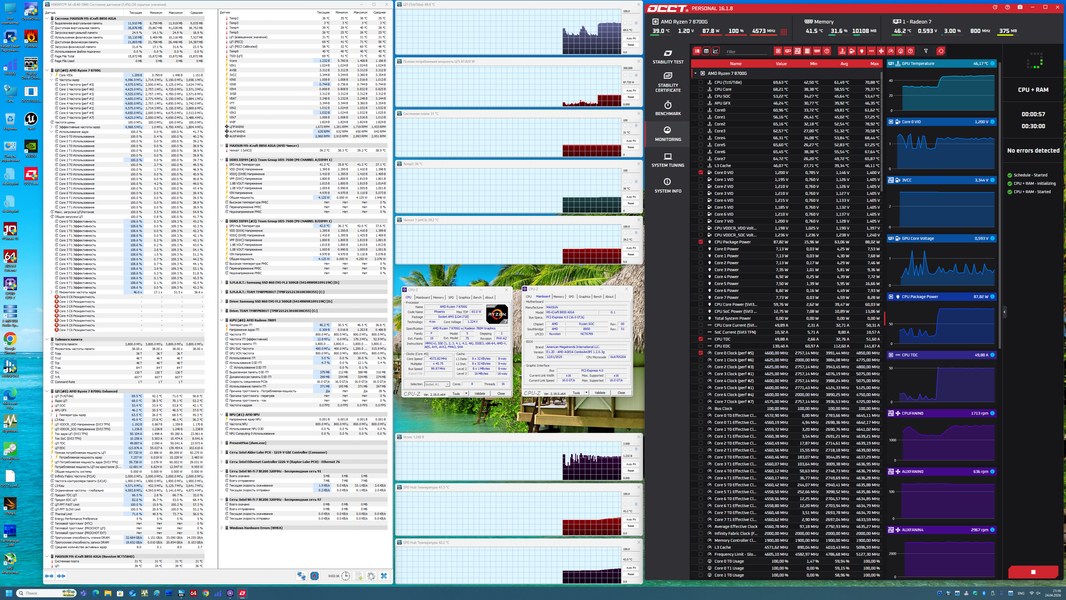Open OCCT System Info section
1066x600 pixels.
coord(668,186)
